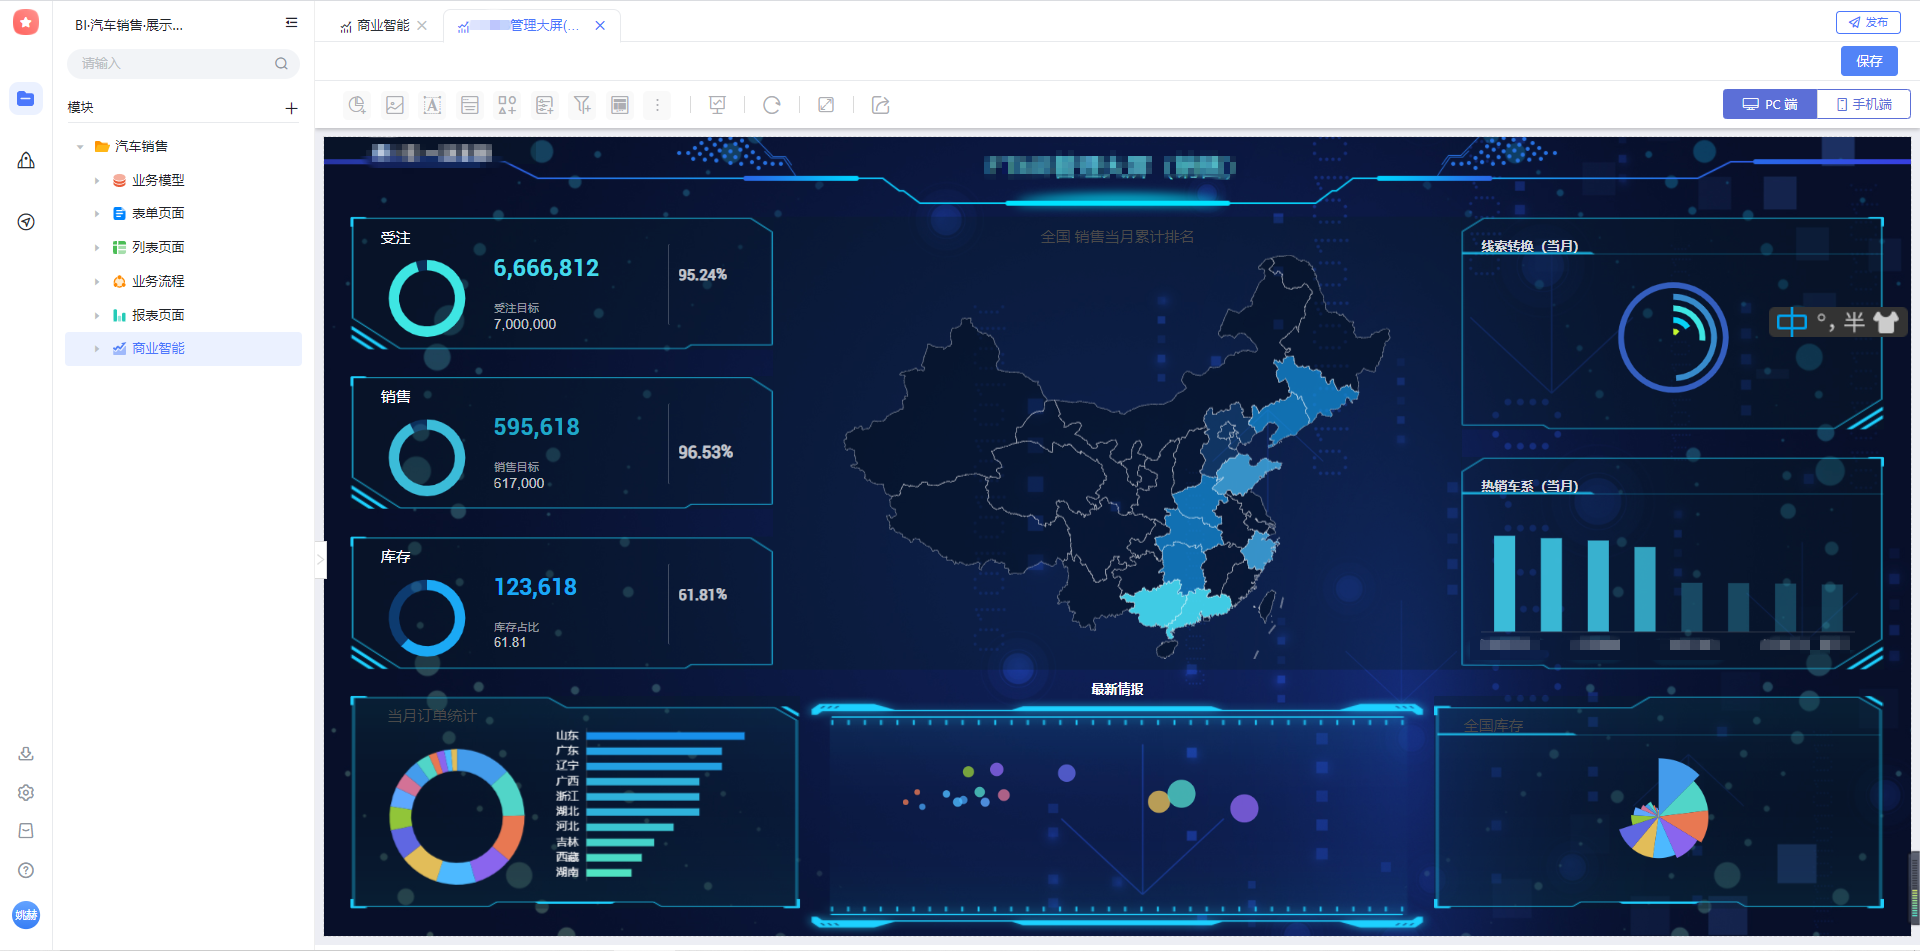
Task: Collapse the 汽车销售 folder tree
Action: click(82, 146)
